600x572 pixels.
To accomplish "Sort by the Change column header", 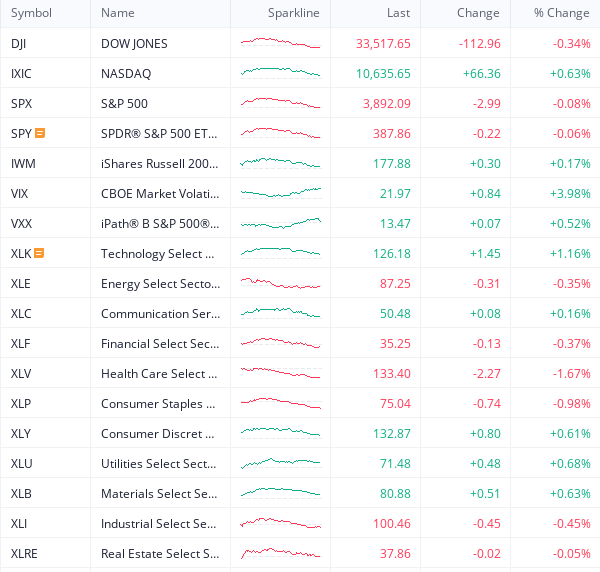I will click(478, 13).
